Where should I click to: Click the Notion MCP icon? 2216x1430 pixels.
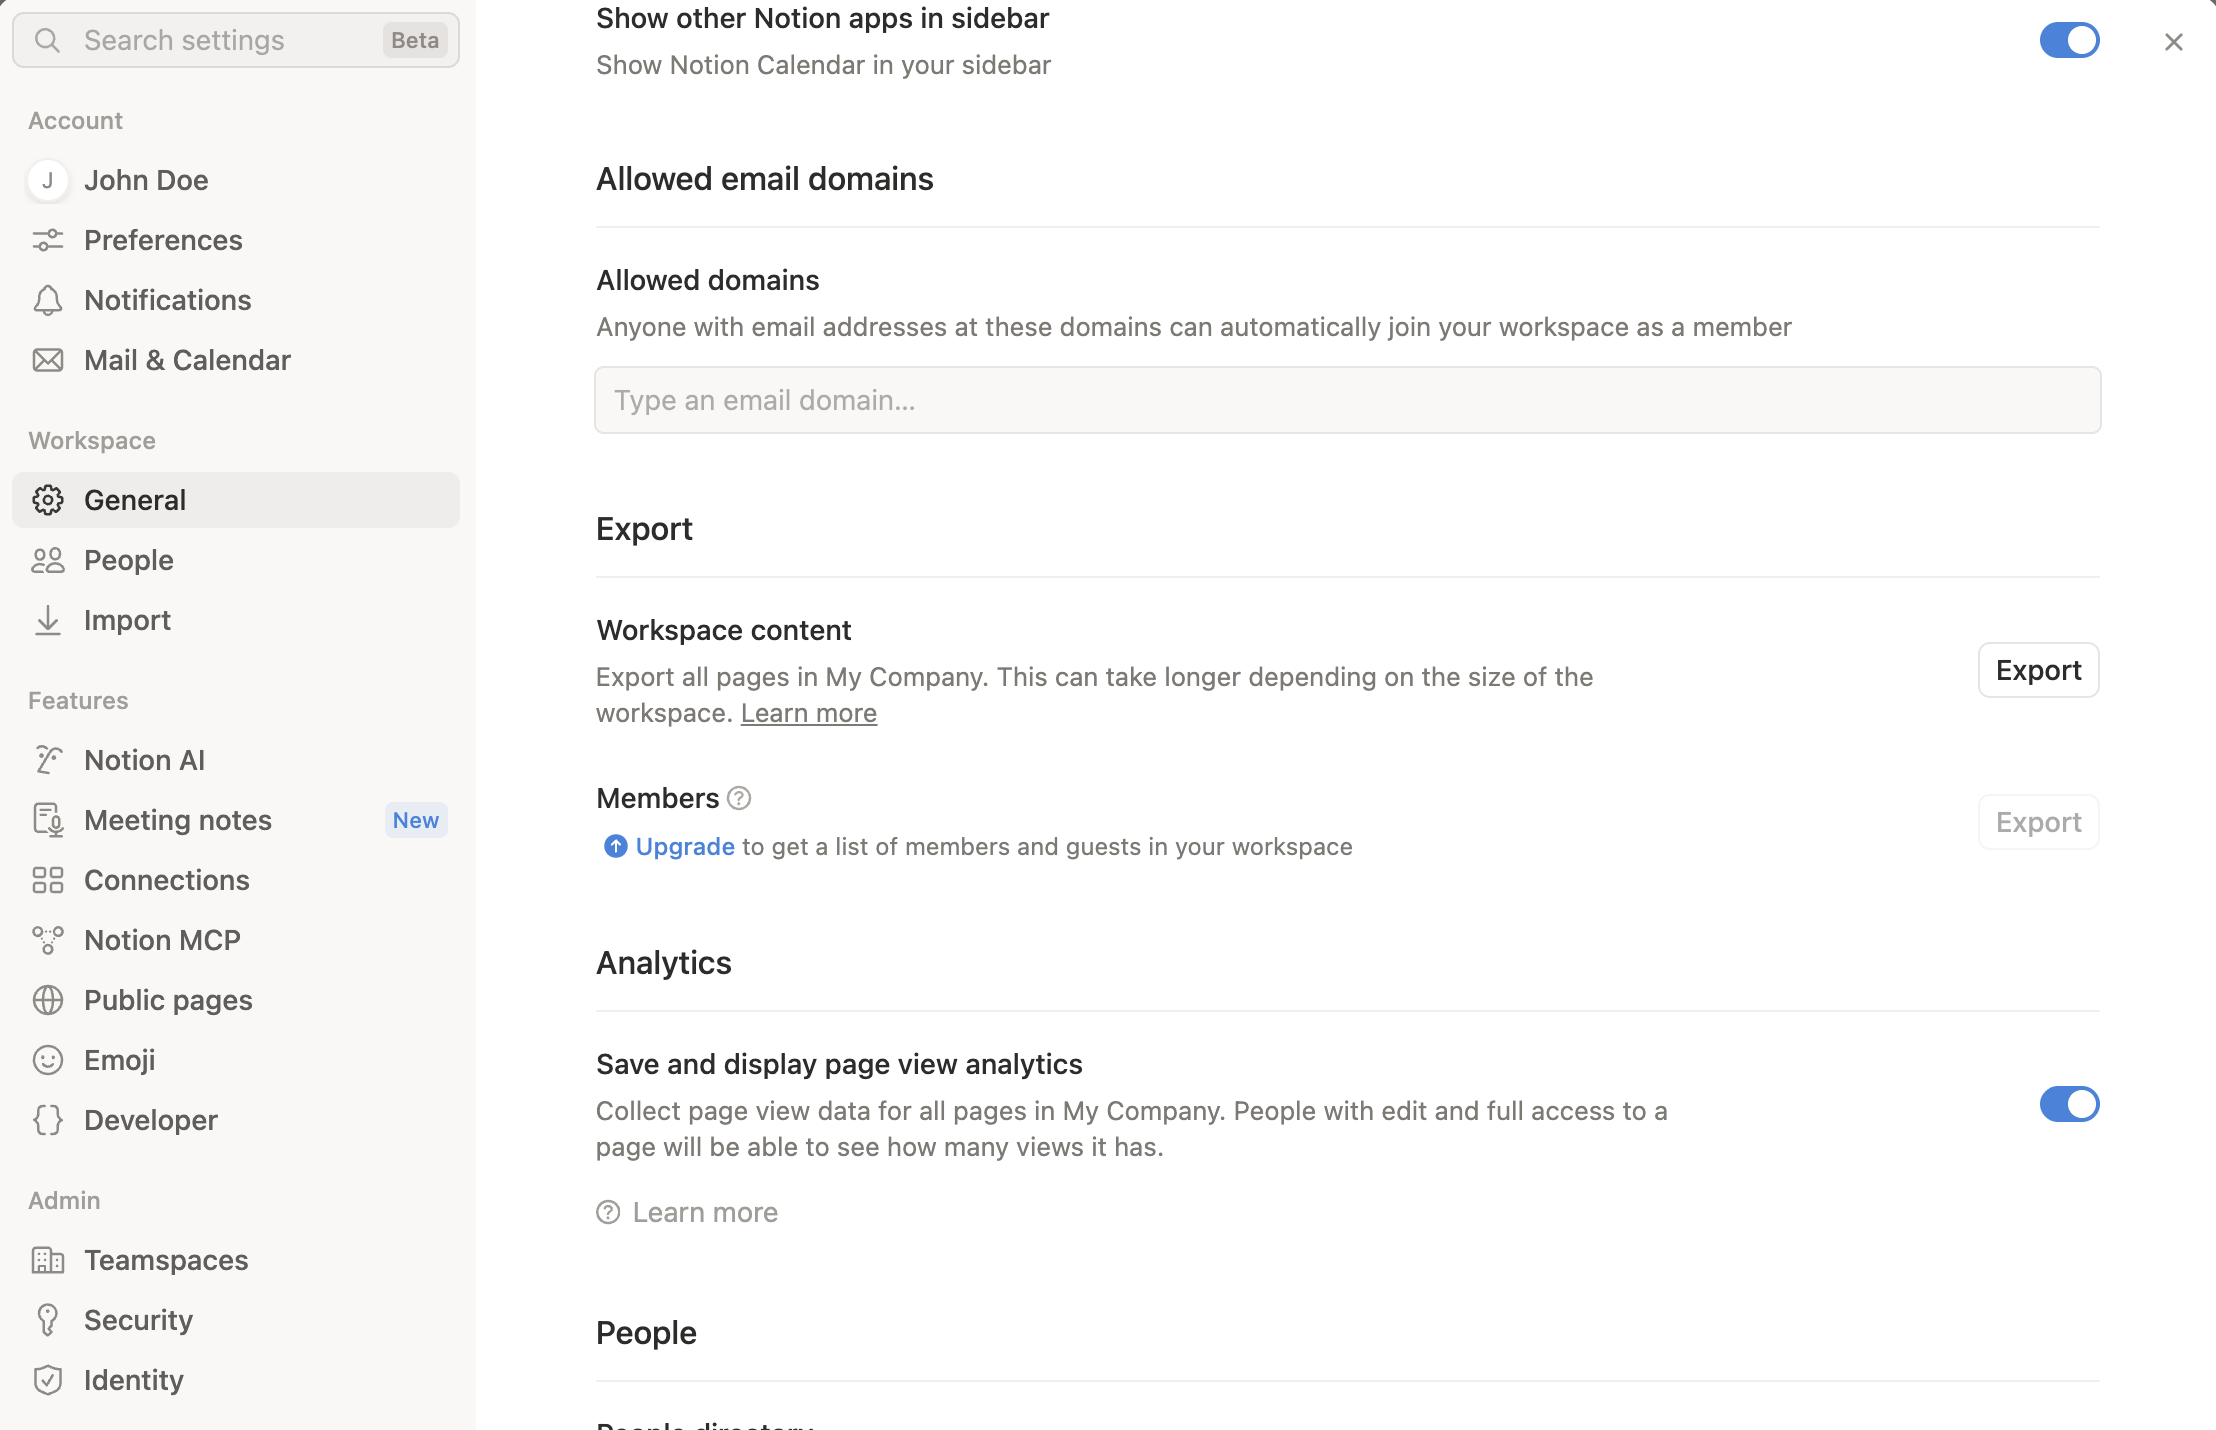48,940
